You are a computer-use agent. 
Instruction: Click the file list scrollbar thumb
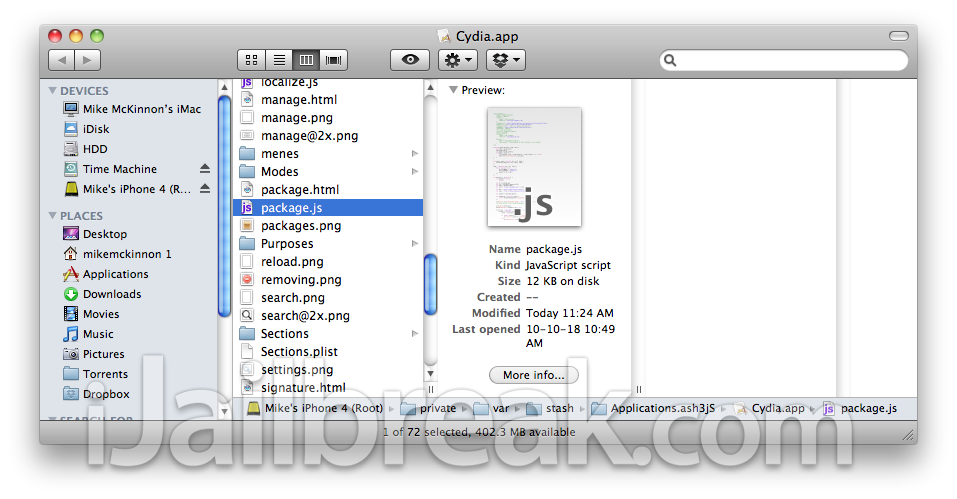[430, 284]
